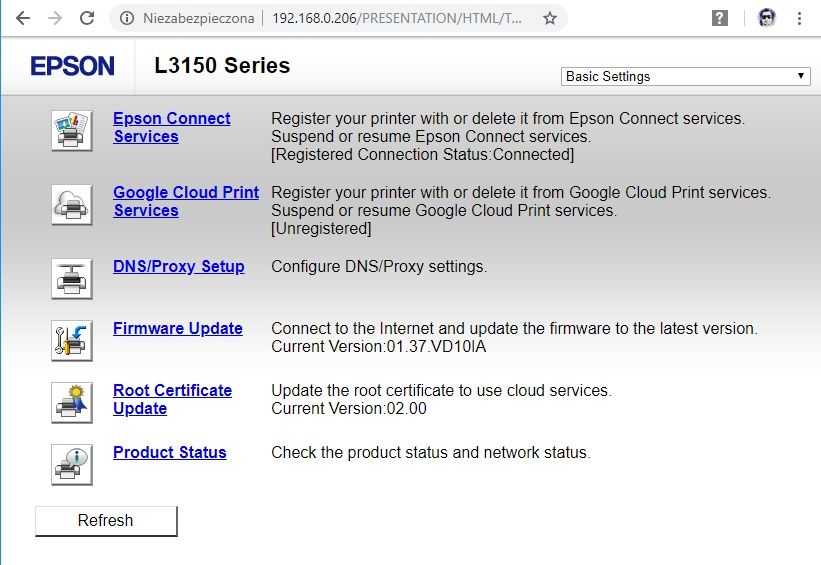821x565 pixels.
Task: Open the Firmware Update link
Action: coord(177,328)
